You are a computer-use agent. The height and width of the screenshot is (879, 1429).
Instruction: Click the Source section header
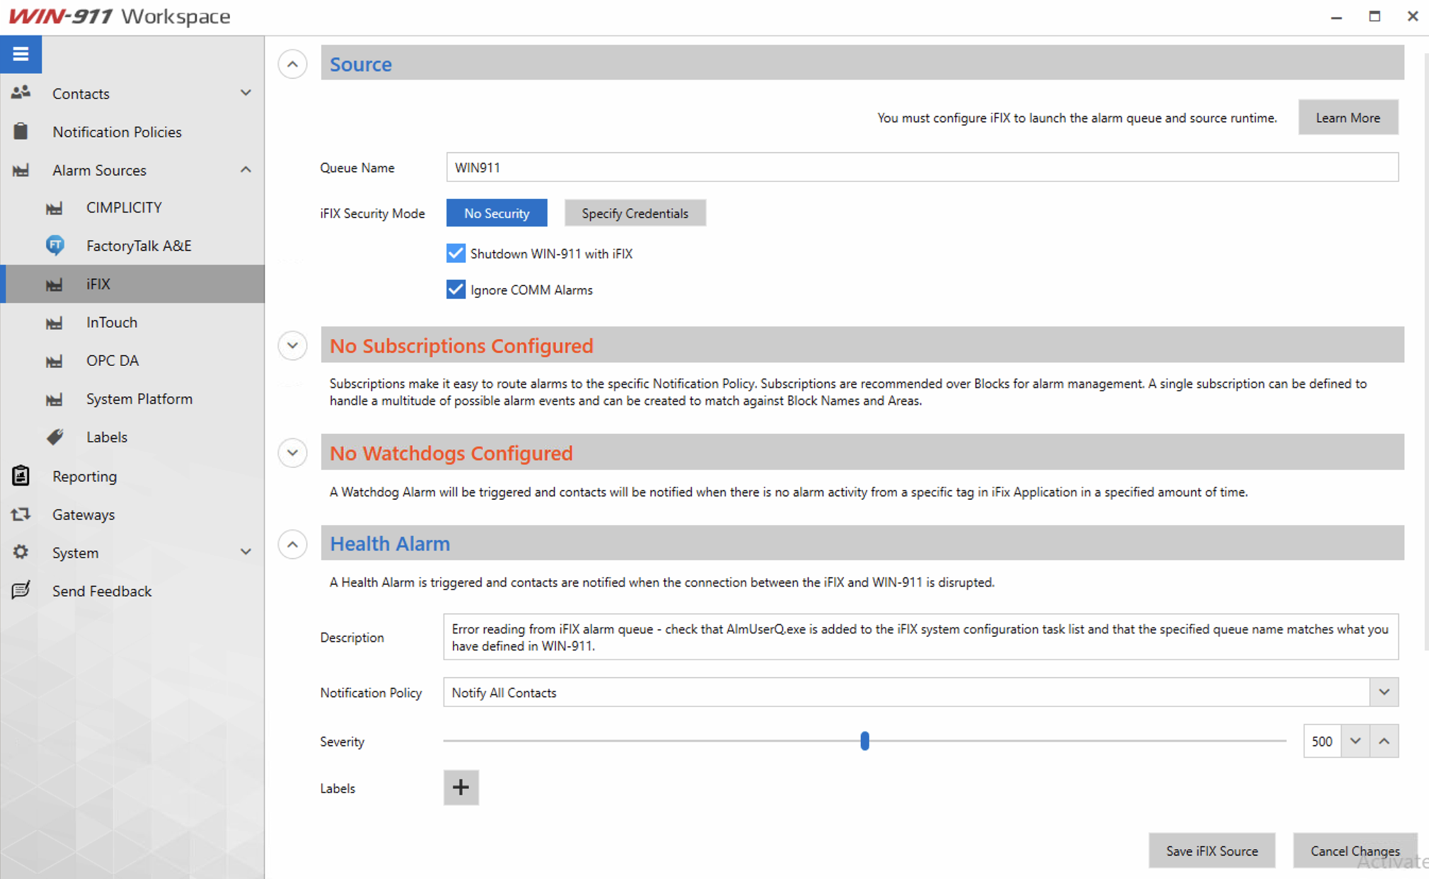(x=862, y=63)
